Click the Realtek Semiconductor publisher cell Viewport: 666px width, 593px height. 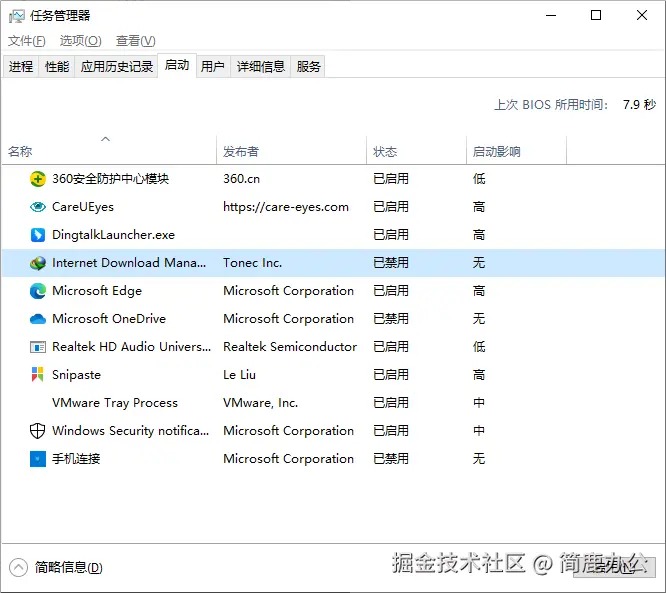(290, 347)
